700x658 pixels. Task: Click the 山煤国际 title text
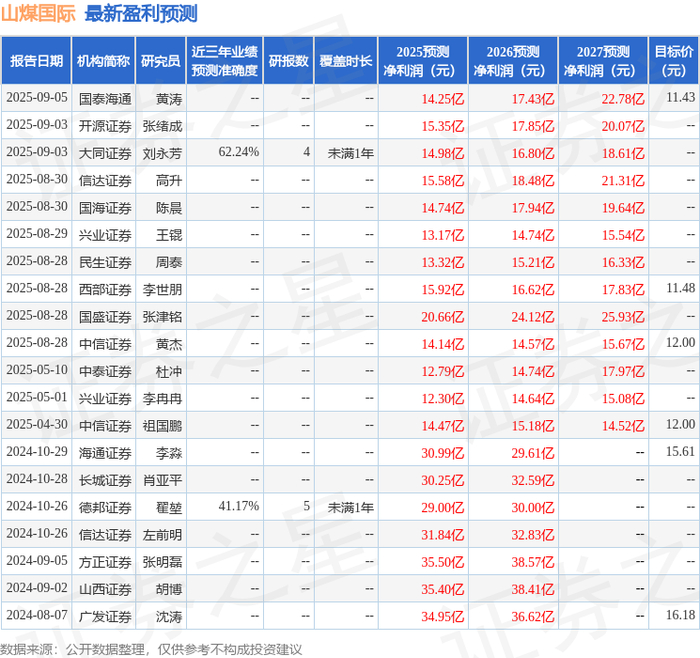38,14
